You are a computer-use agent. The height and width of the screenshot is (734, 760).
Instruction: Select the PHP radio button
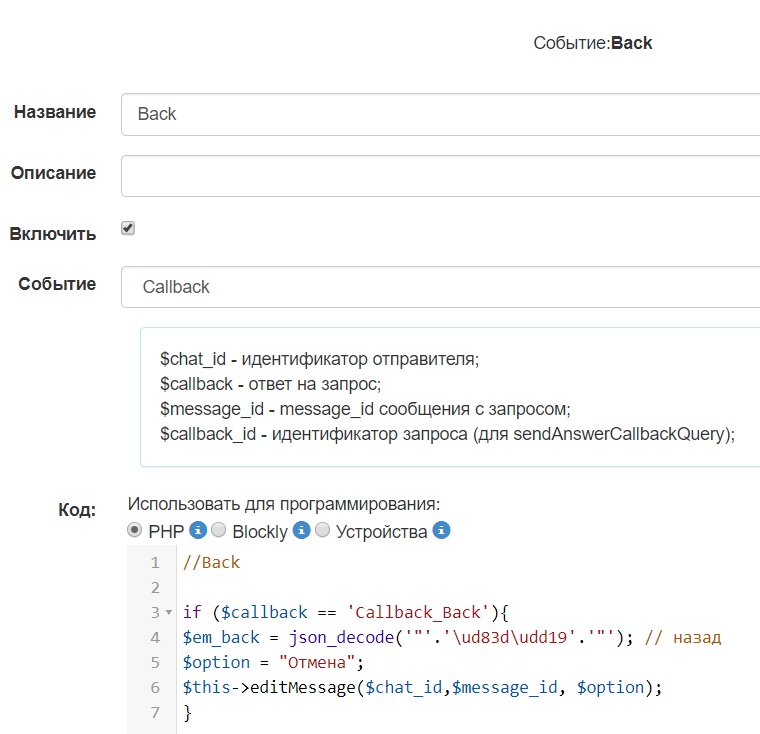coord(135,530)
